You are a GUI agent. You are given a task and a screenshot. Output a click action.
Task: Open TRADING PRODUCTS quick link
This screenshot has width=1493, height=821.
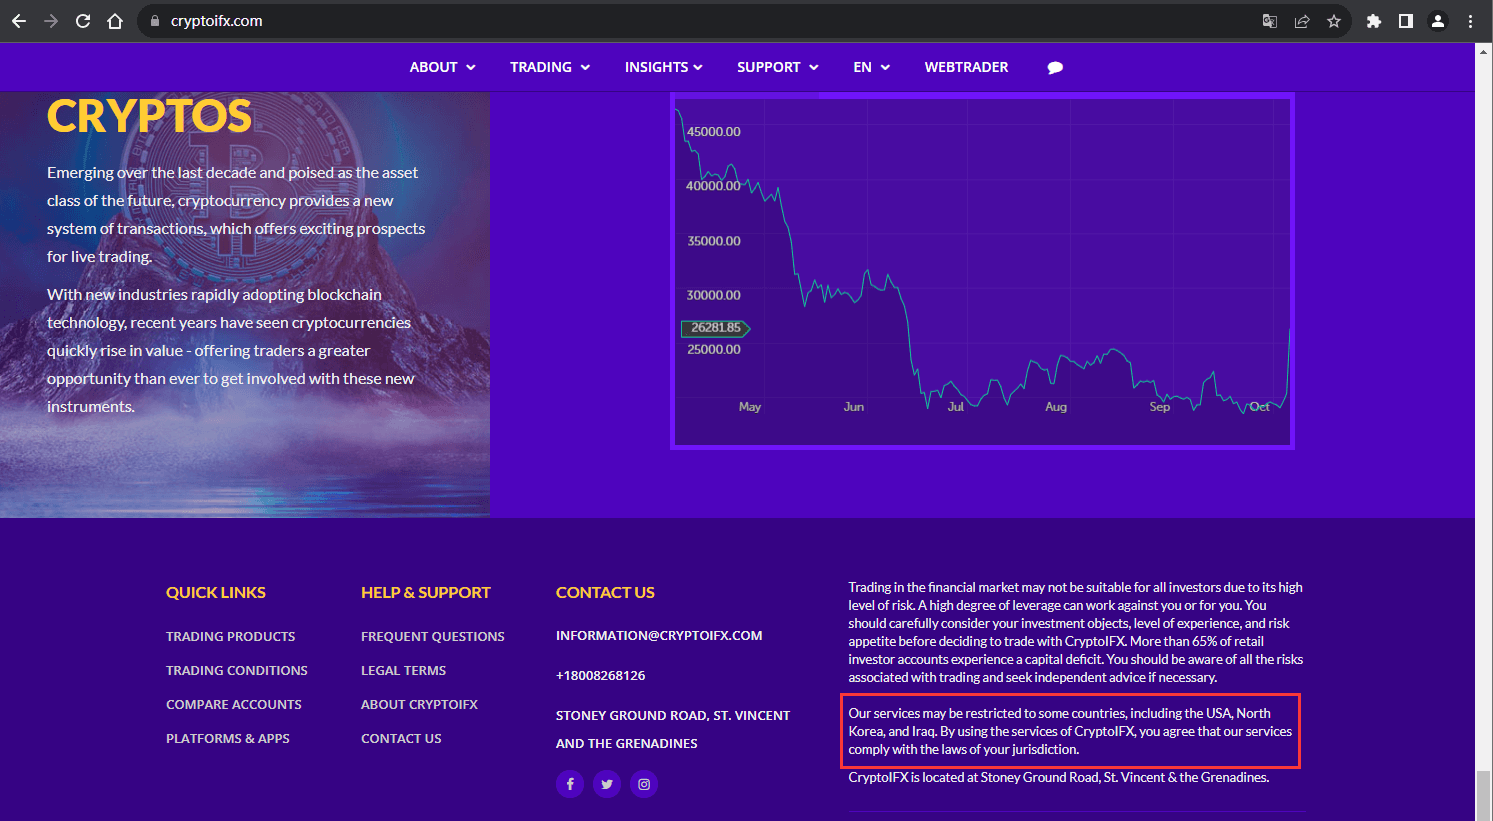tap(231, 636)
